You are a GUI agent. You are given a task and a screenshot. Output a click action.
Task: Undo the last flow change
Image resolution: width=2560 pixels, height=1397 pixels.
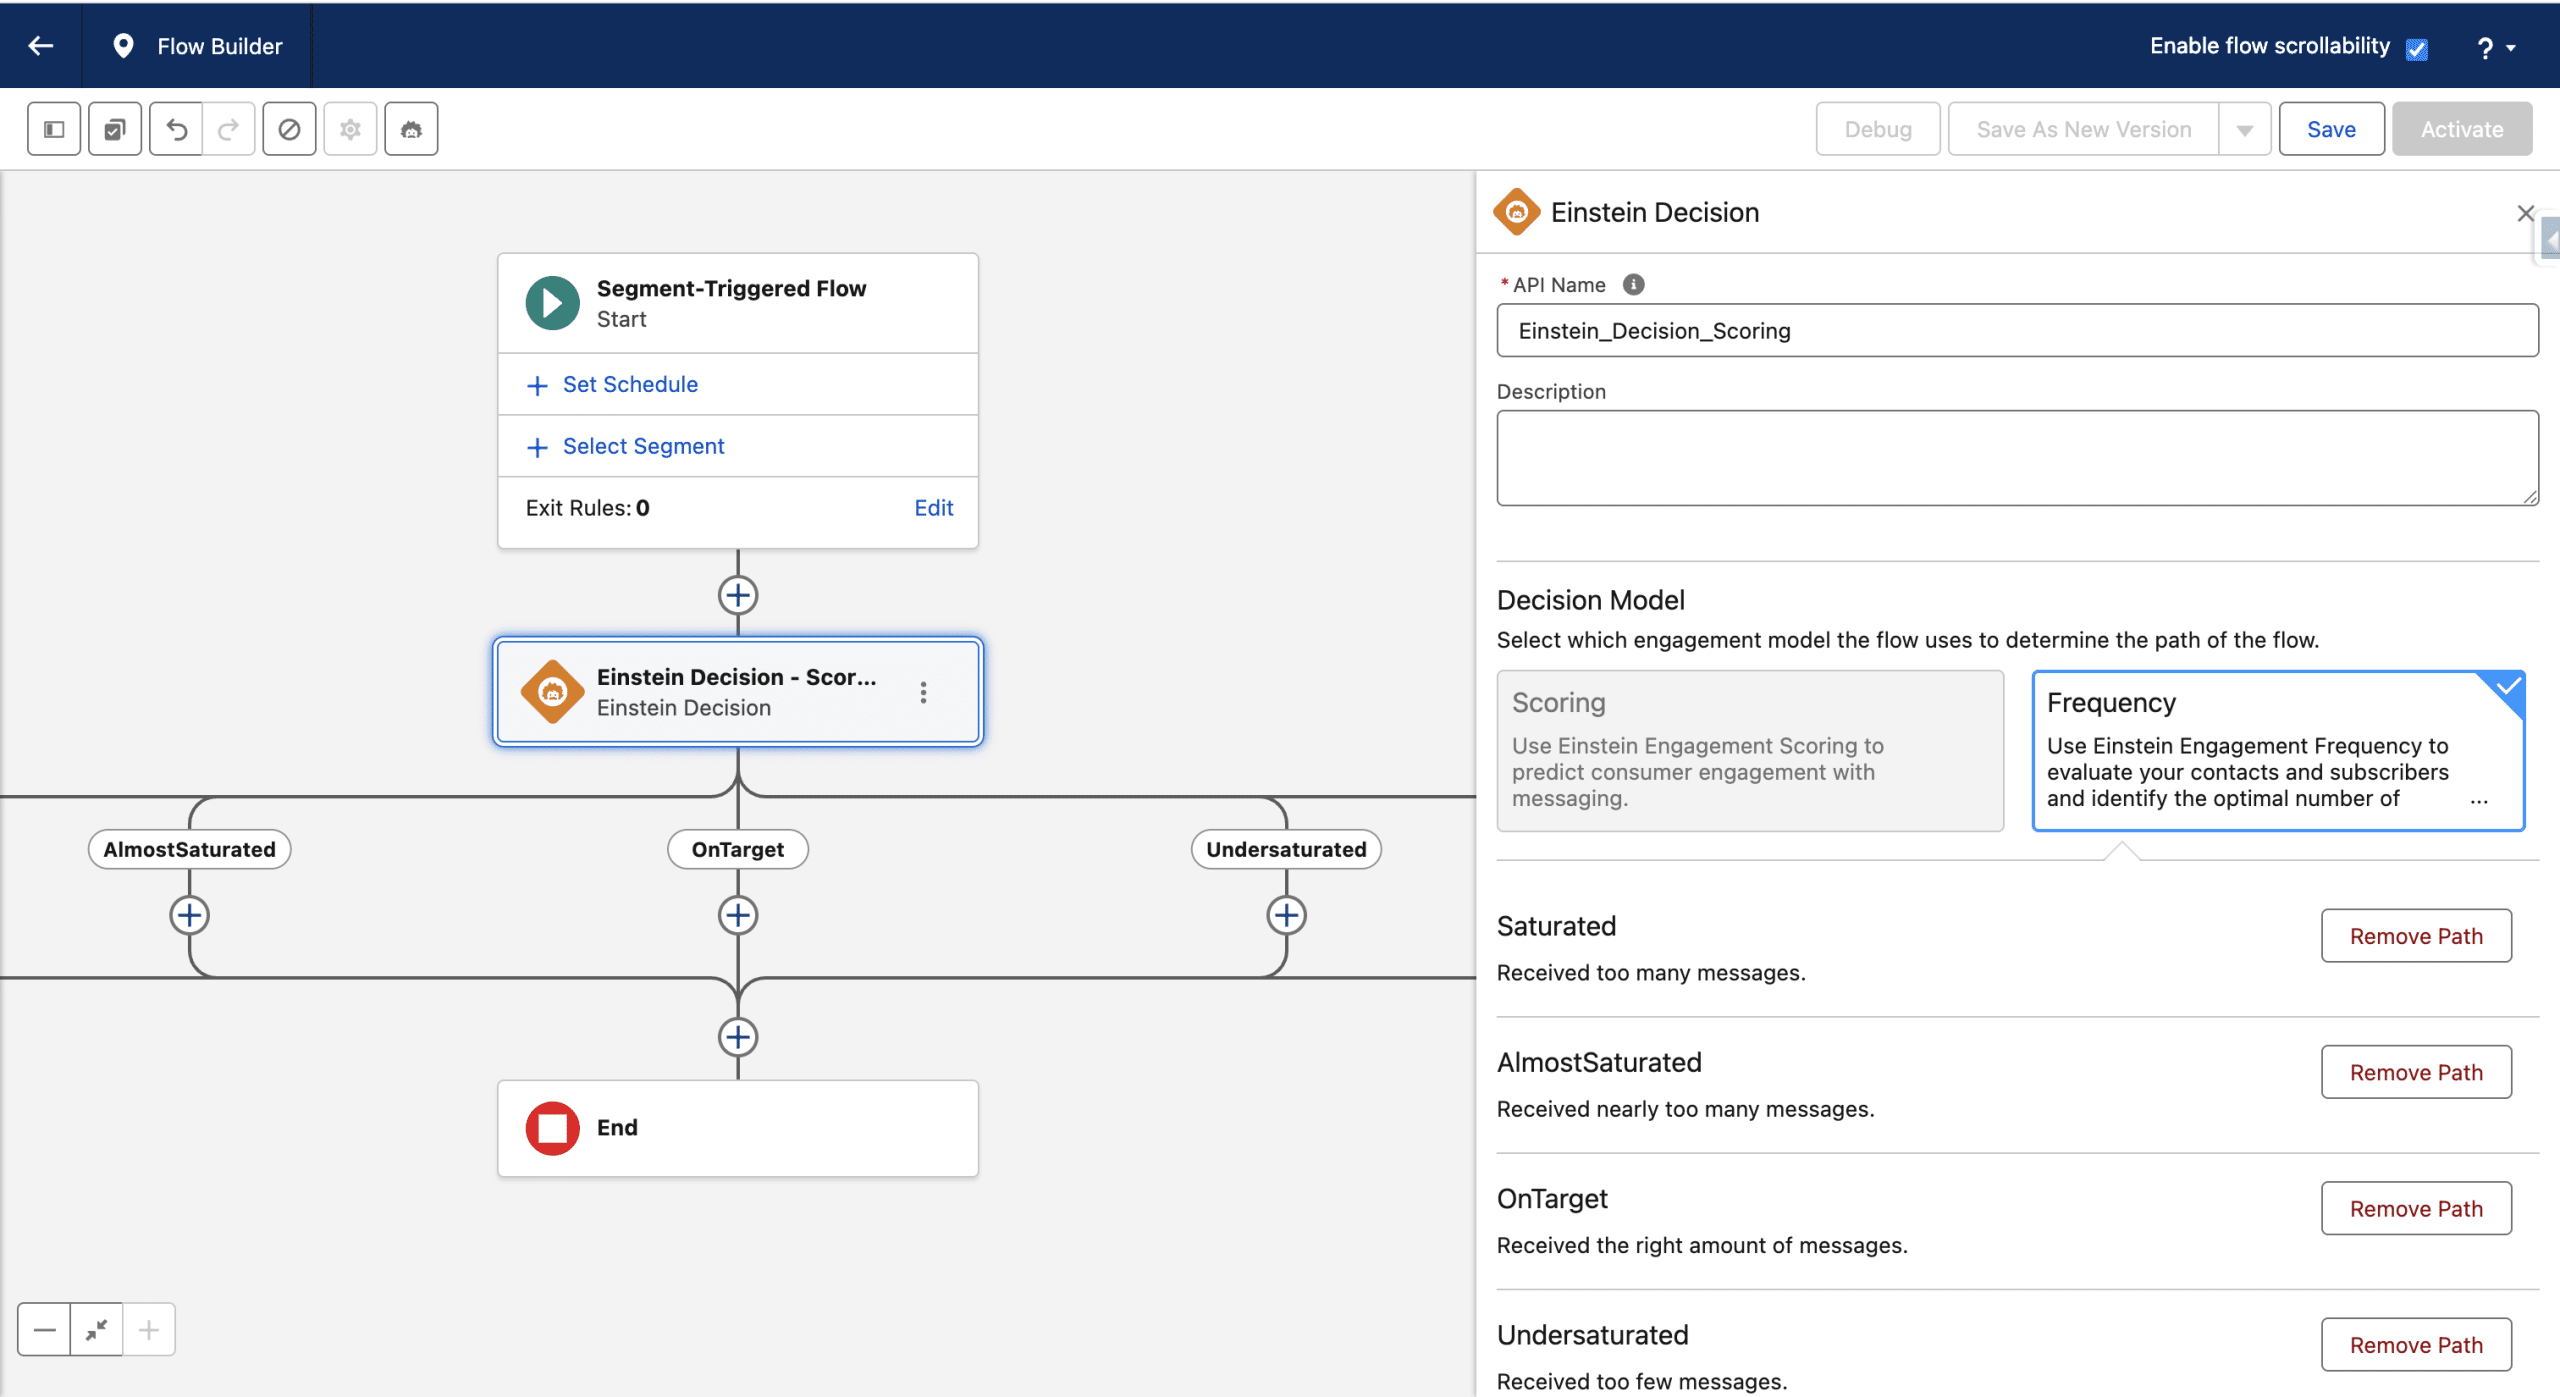coord(177,129)
